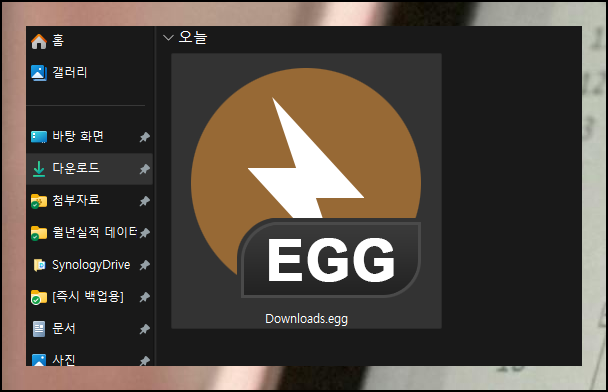
Task: Click the pin next to SynologyDrive
Action: click(x=145, y=265)
